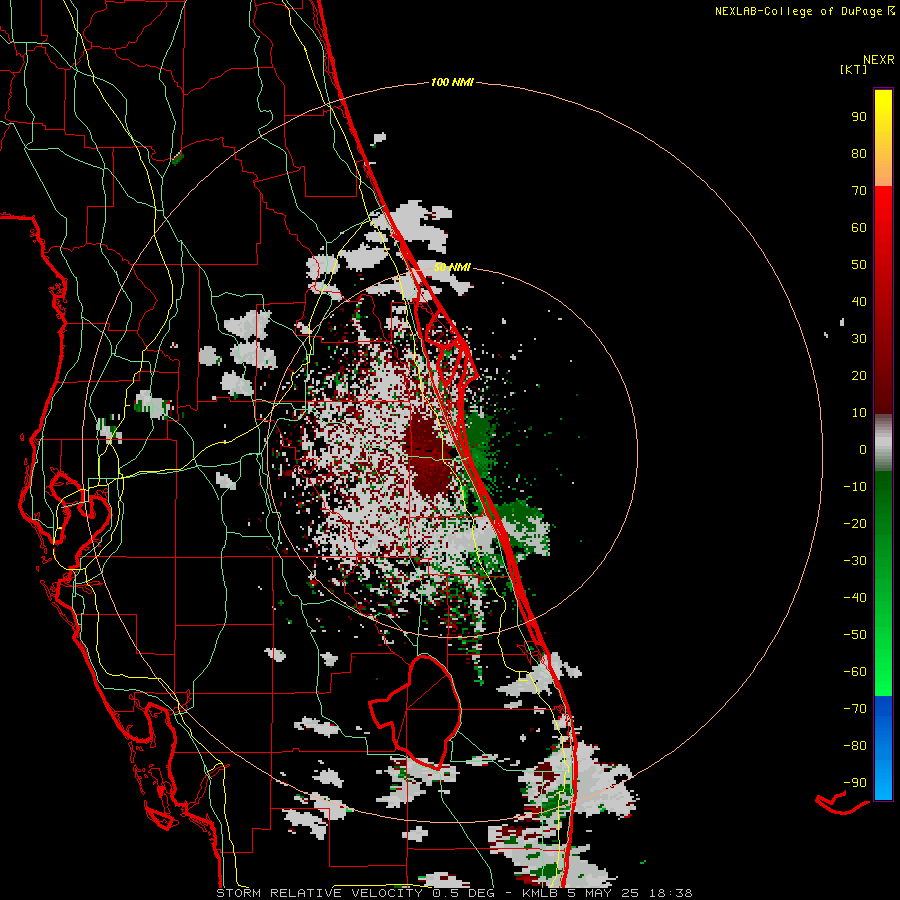Click inside the Lake Okeechobee outline
Image resolution: width=900 pixels, height=900 pixels.
(x=425, y=712)
